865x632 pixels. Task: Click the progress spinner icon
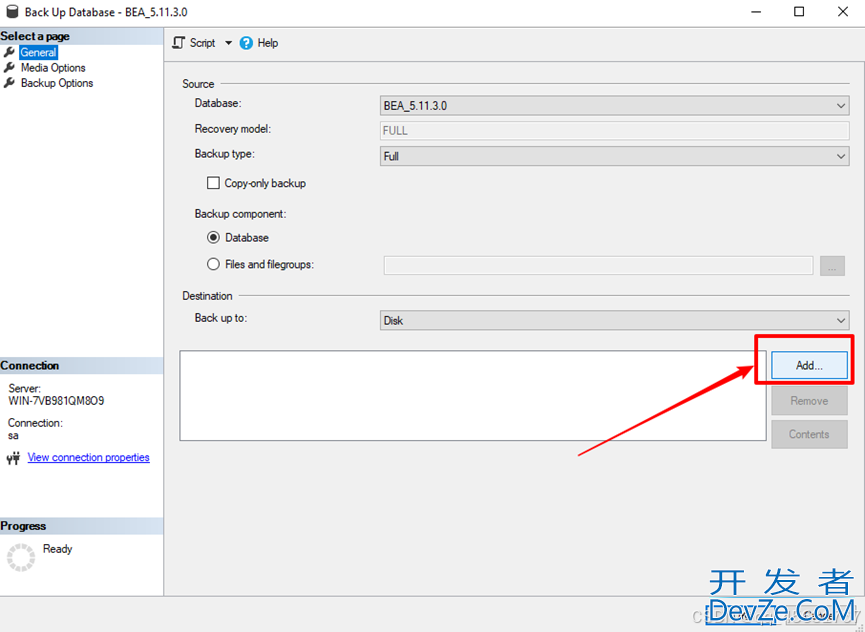point(21,557)
